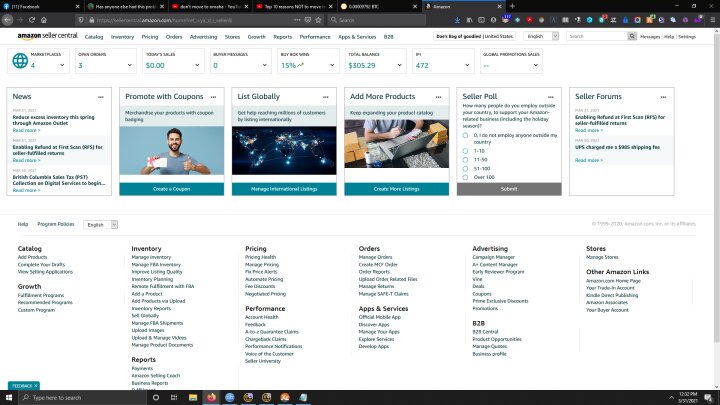Expand the Buyer Messages dropdown

point(264,65)
